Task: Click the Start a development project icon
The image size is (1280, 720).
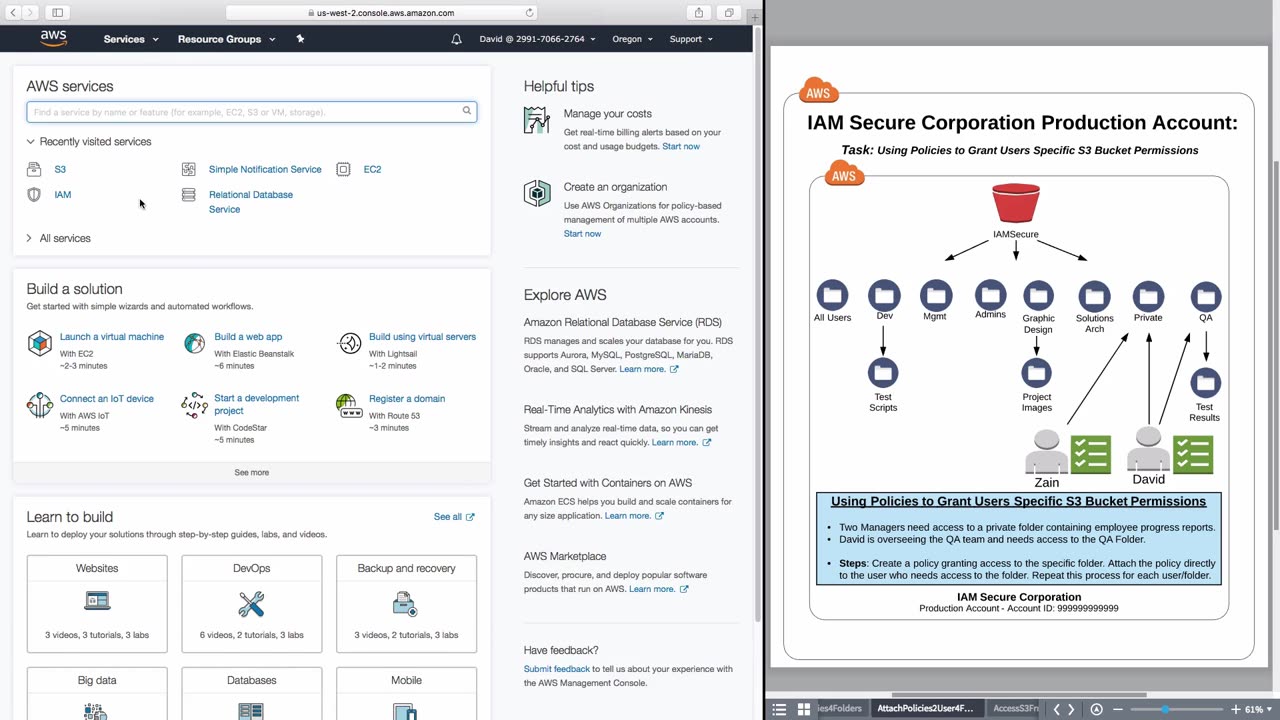Action: tap(194, 405)
